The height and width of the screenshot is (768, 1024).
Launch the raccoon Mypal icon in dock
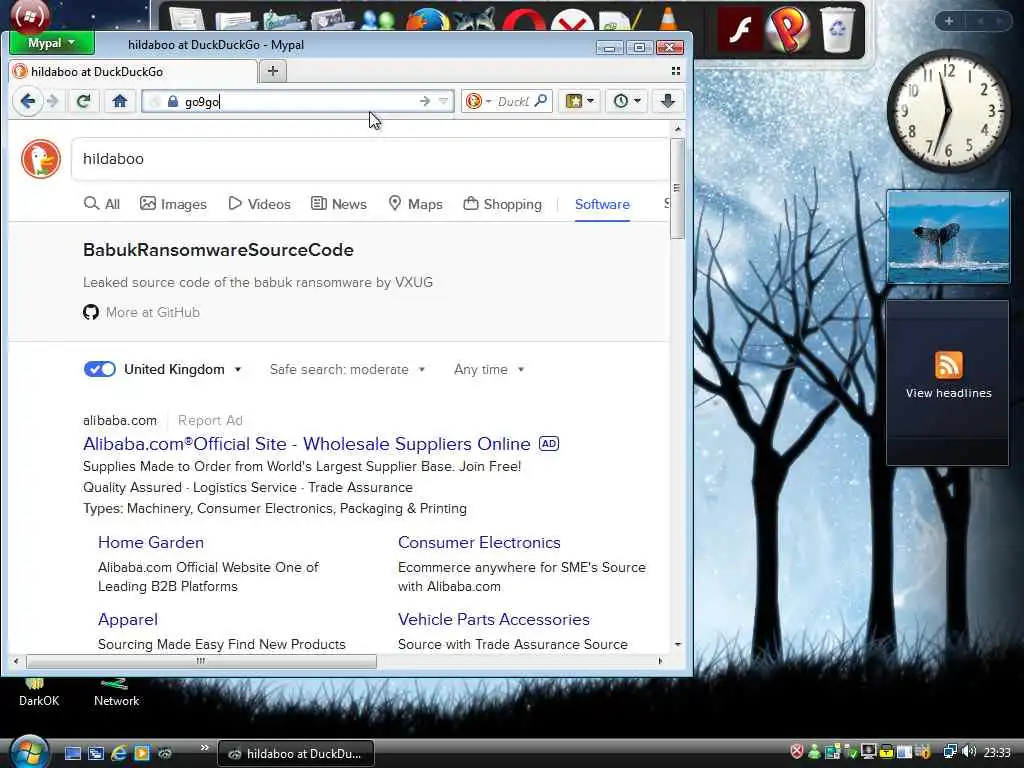click(475, 21)
